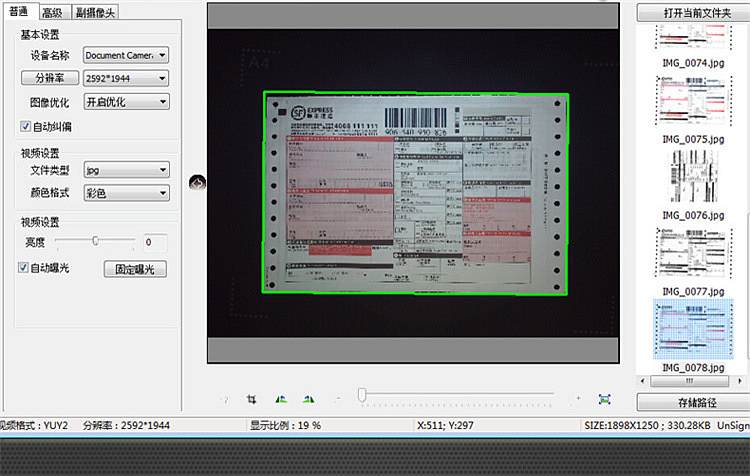Click the scanned SF Express waybill preview
Viewport: 750px width, 476px height.
point(415,193)
